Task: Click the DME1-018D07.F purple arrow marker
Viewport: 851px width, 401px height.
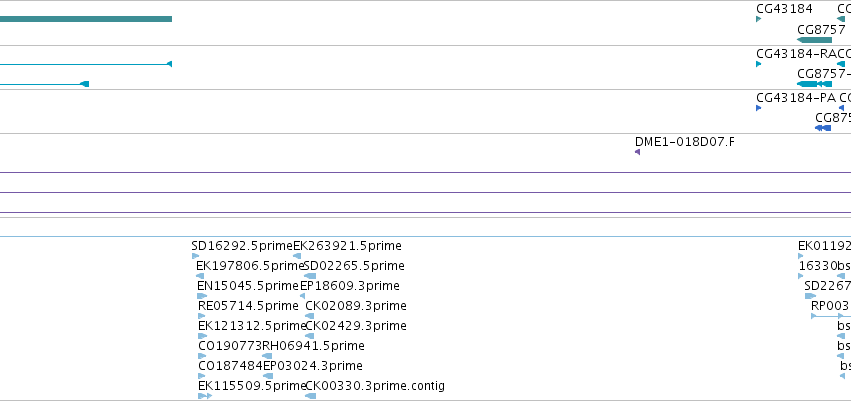Action: (x=637, y=152)
